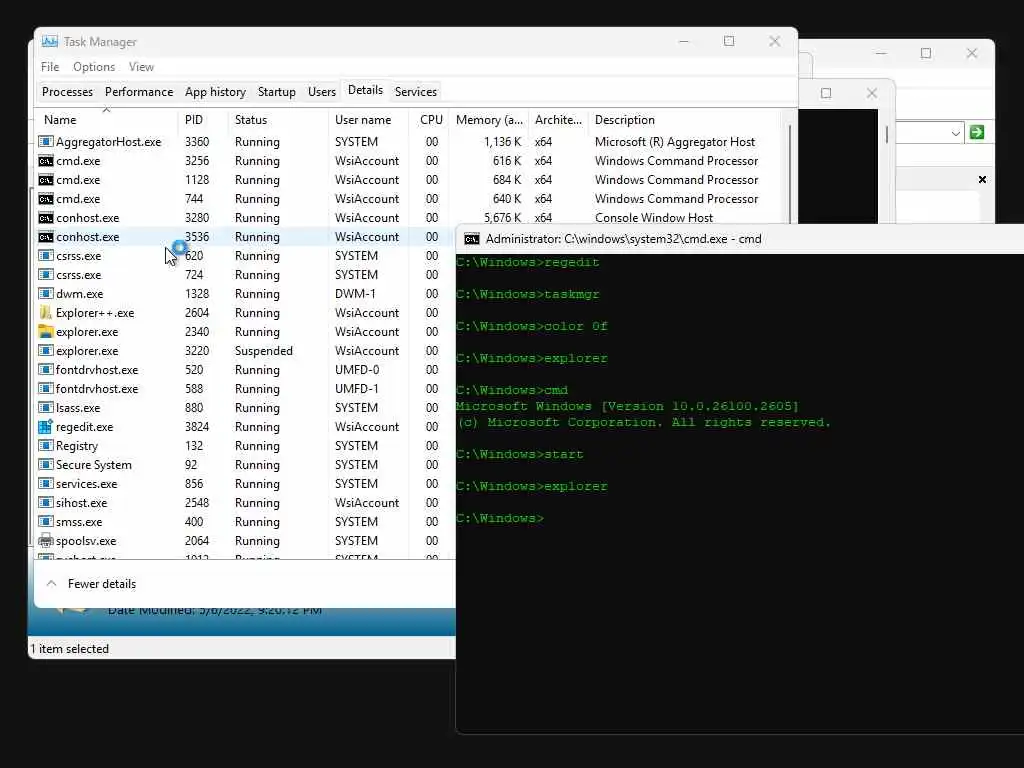Sort by the User name column header
The width and height of the screenshot is (1024, 768).
click(368, 120)
